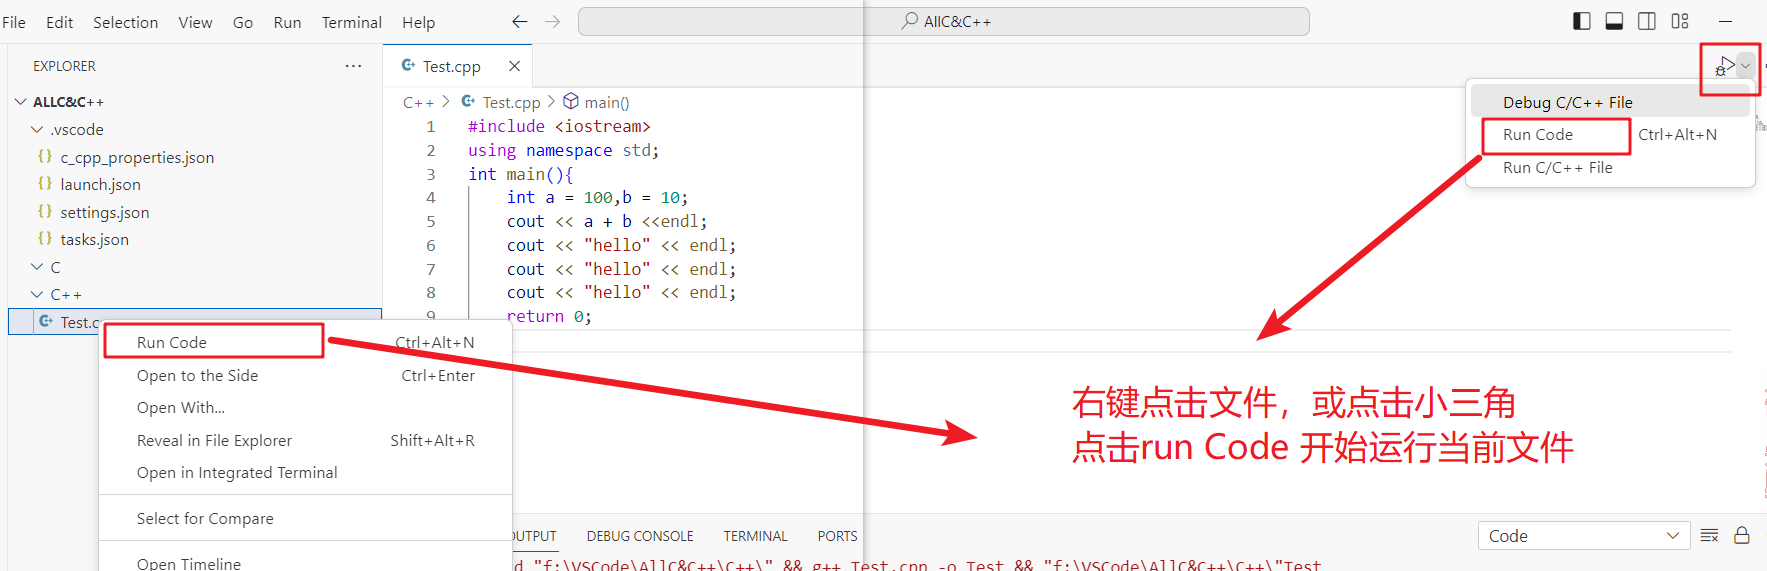1767x571 pixels.
Task: Open launch.json file
Action: [x=100, y=185]
